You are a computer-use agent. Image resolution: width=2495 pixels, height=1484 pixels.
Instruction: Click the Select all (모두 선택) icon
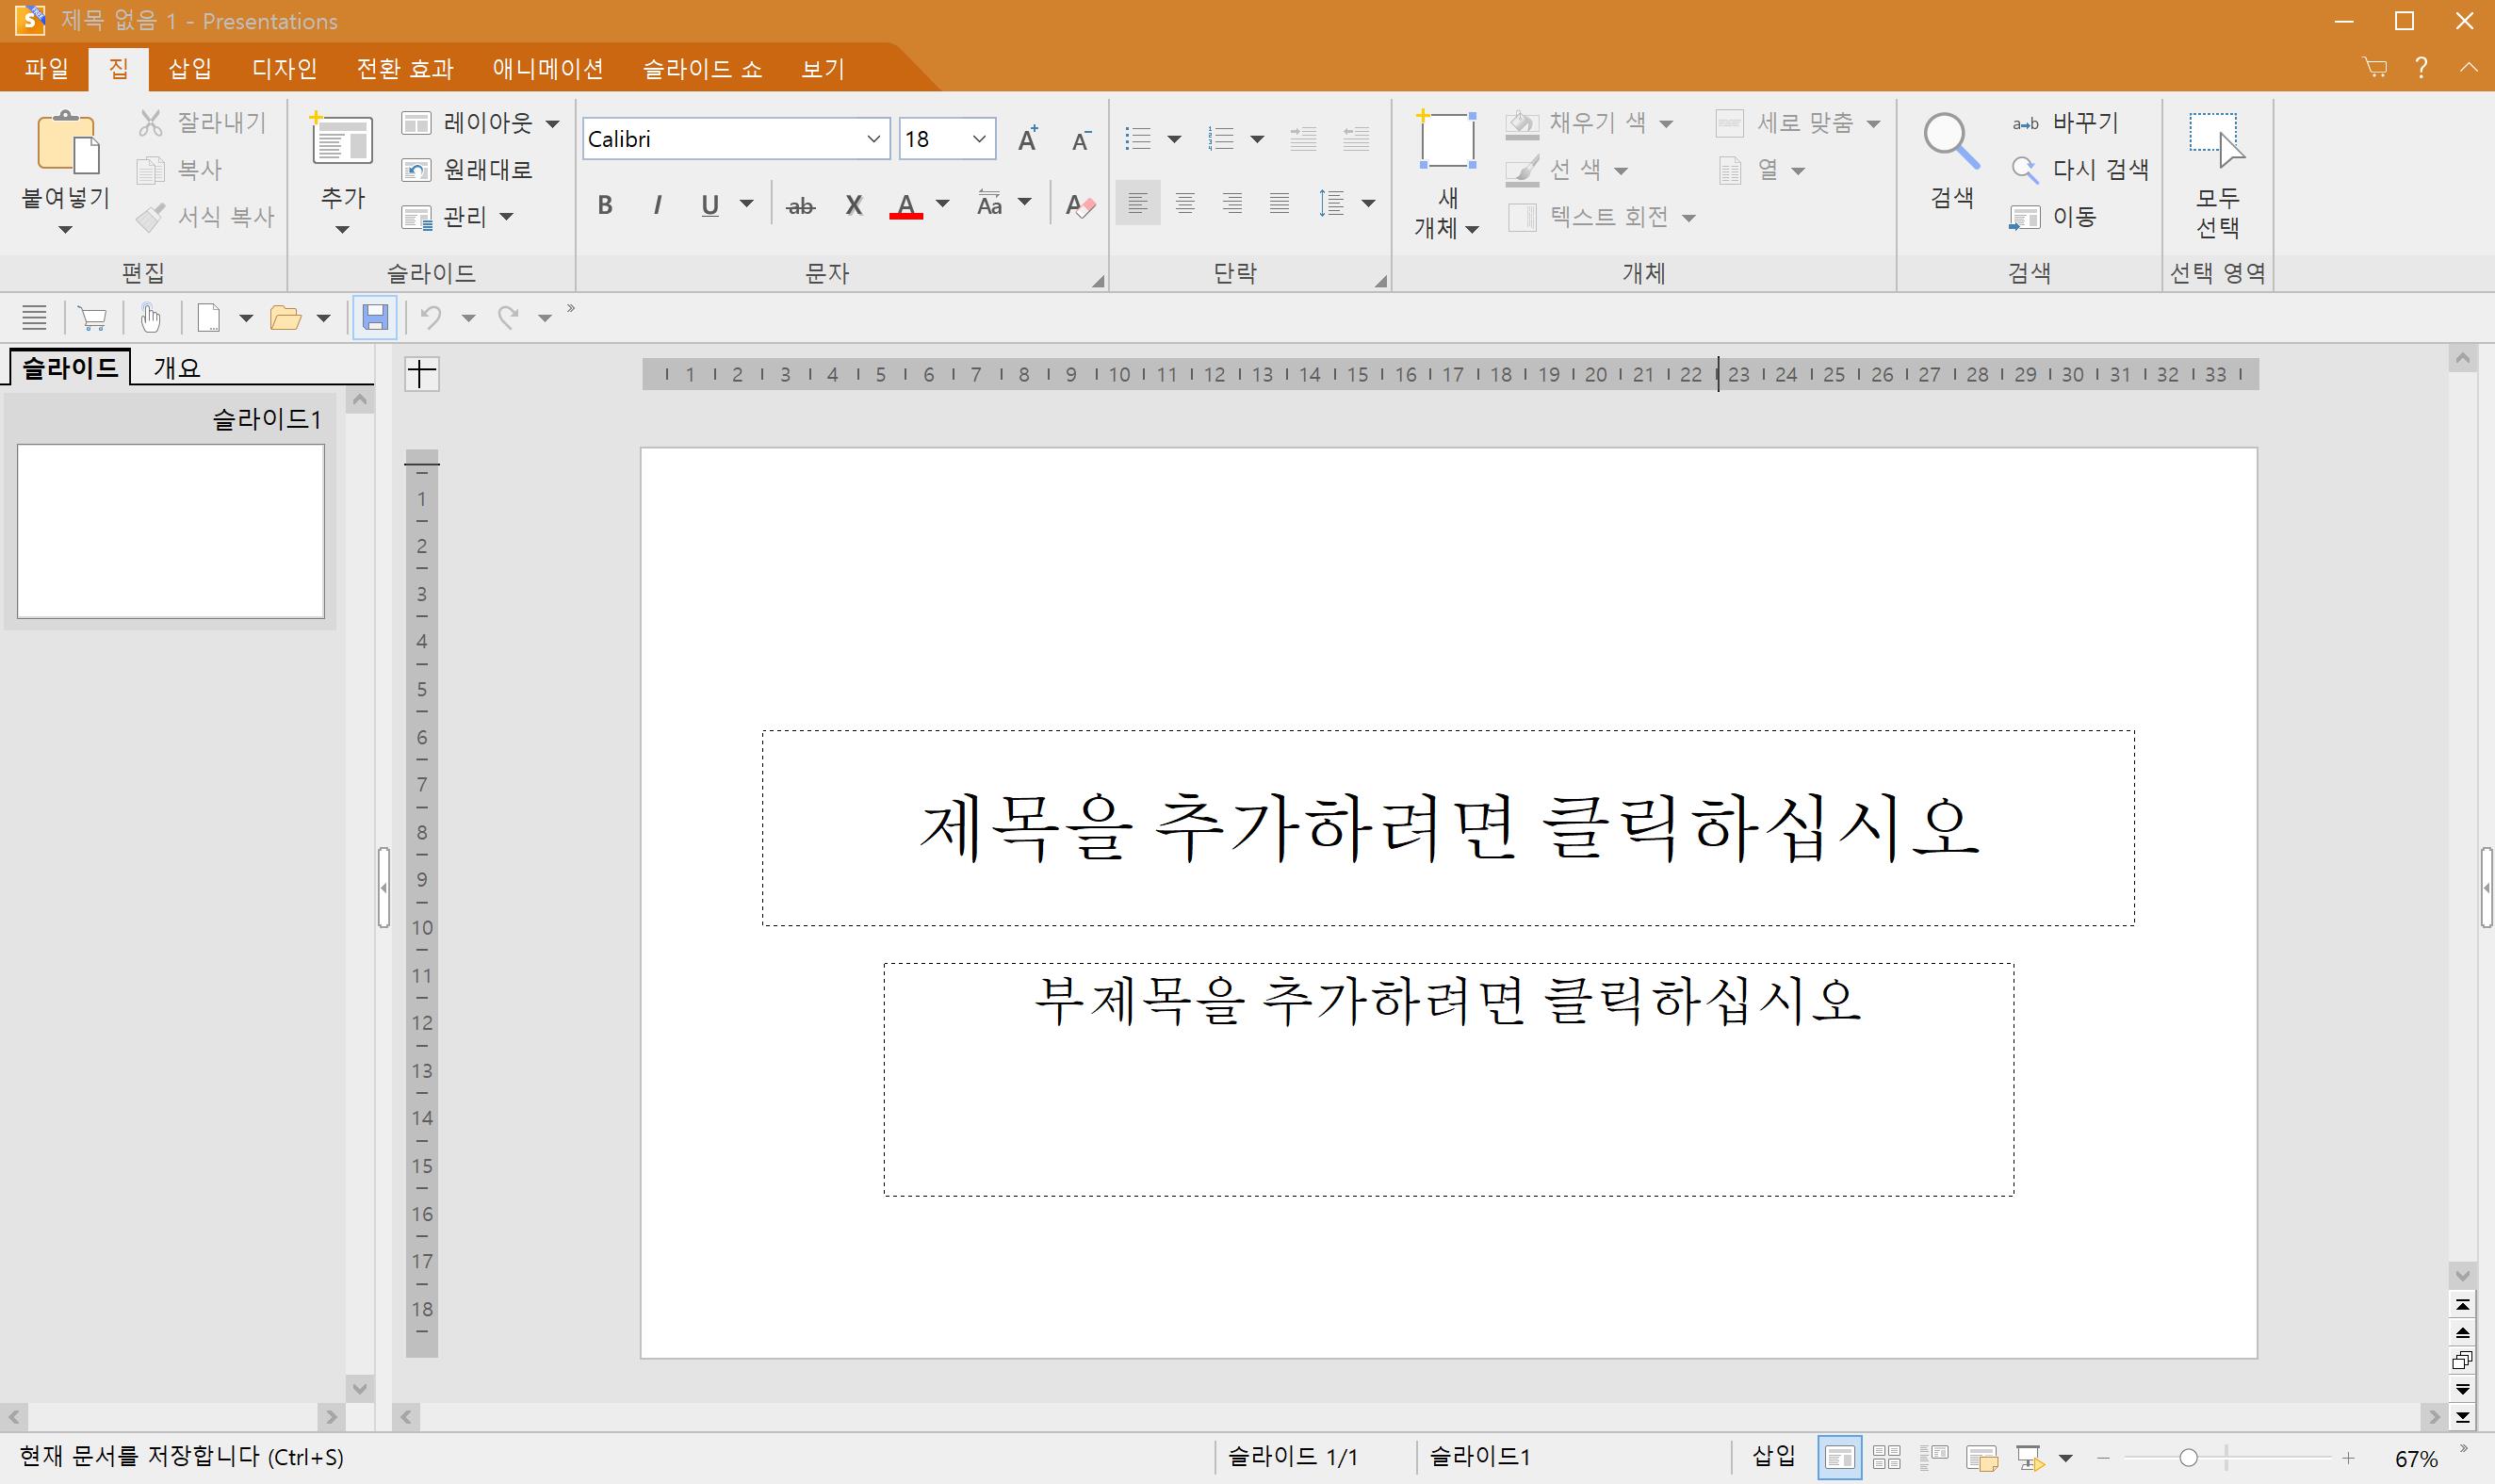tap(2217, 140)
